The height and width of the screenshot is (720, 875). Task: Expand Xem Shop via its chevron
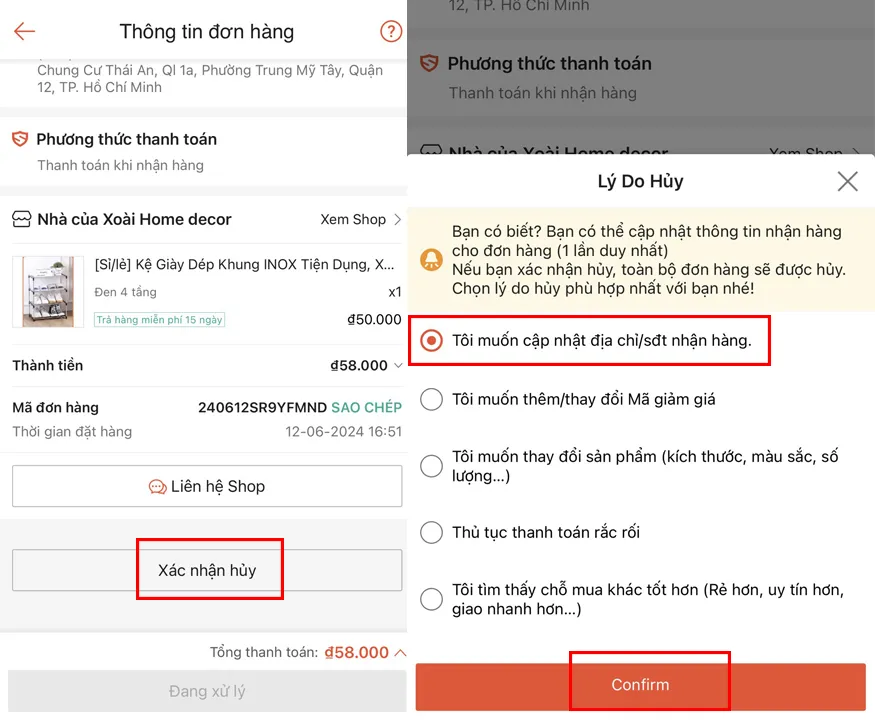coord(398,219)
